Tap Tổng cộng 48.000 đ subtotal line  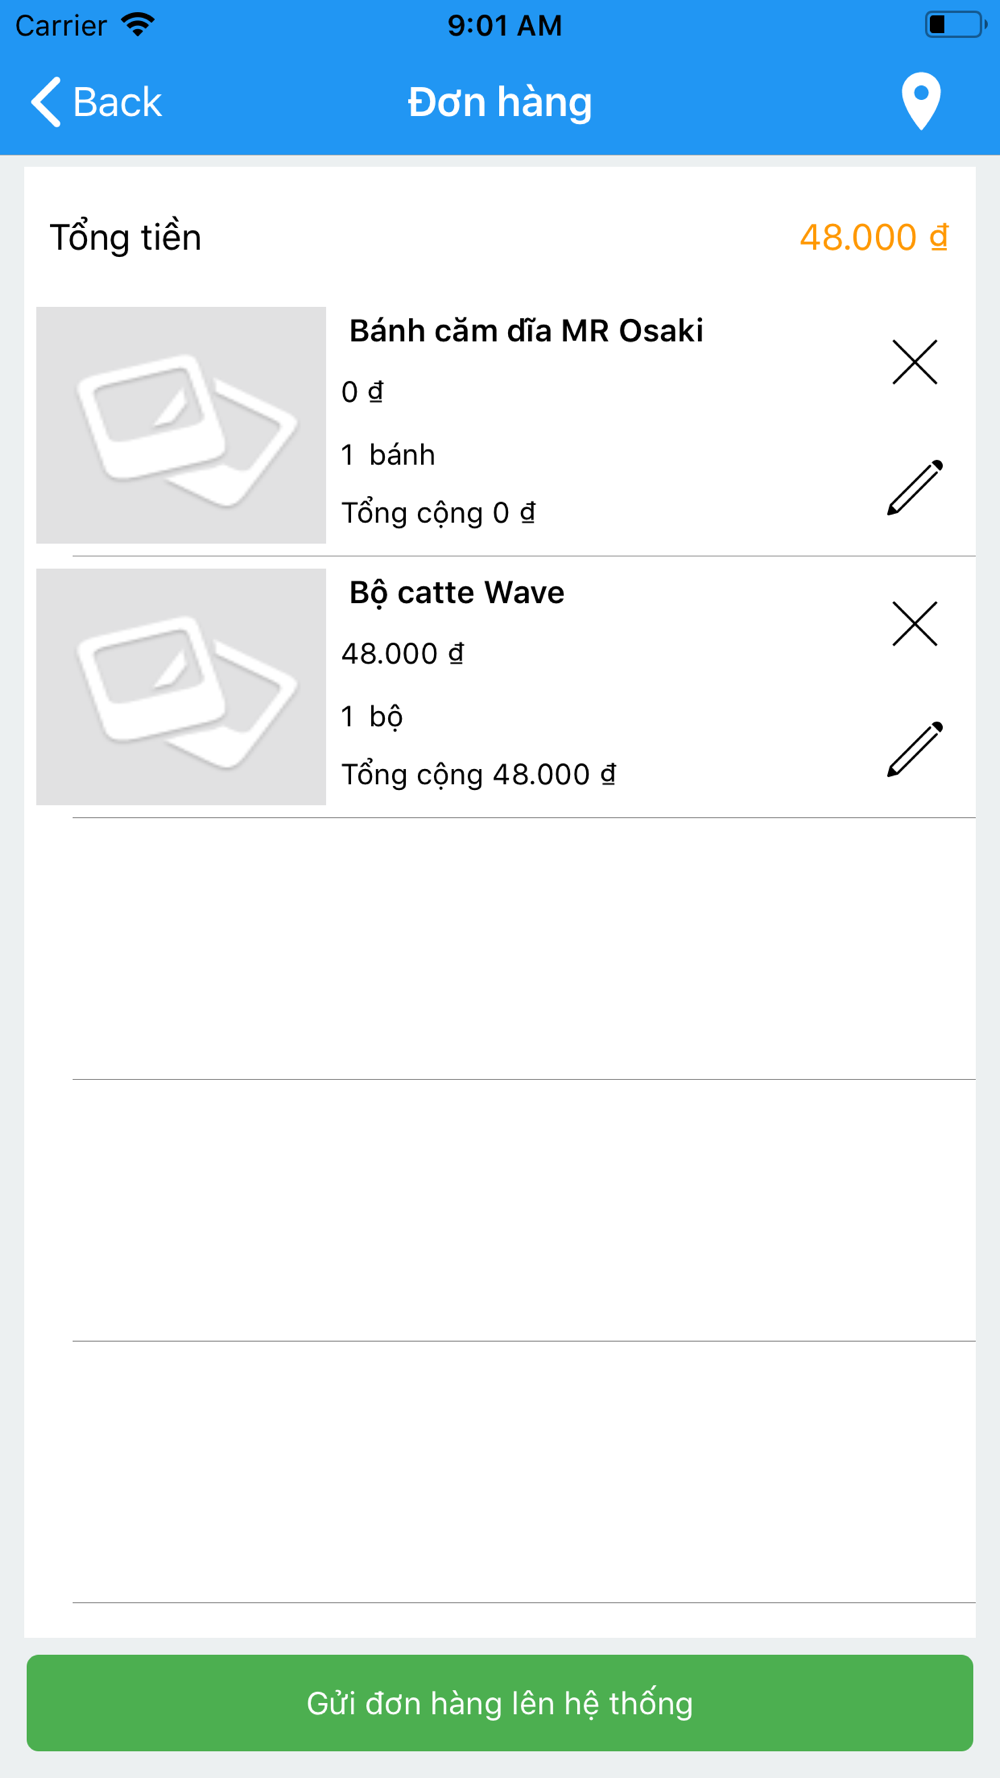coord(478,775)
